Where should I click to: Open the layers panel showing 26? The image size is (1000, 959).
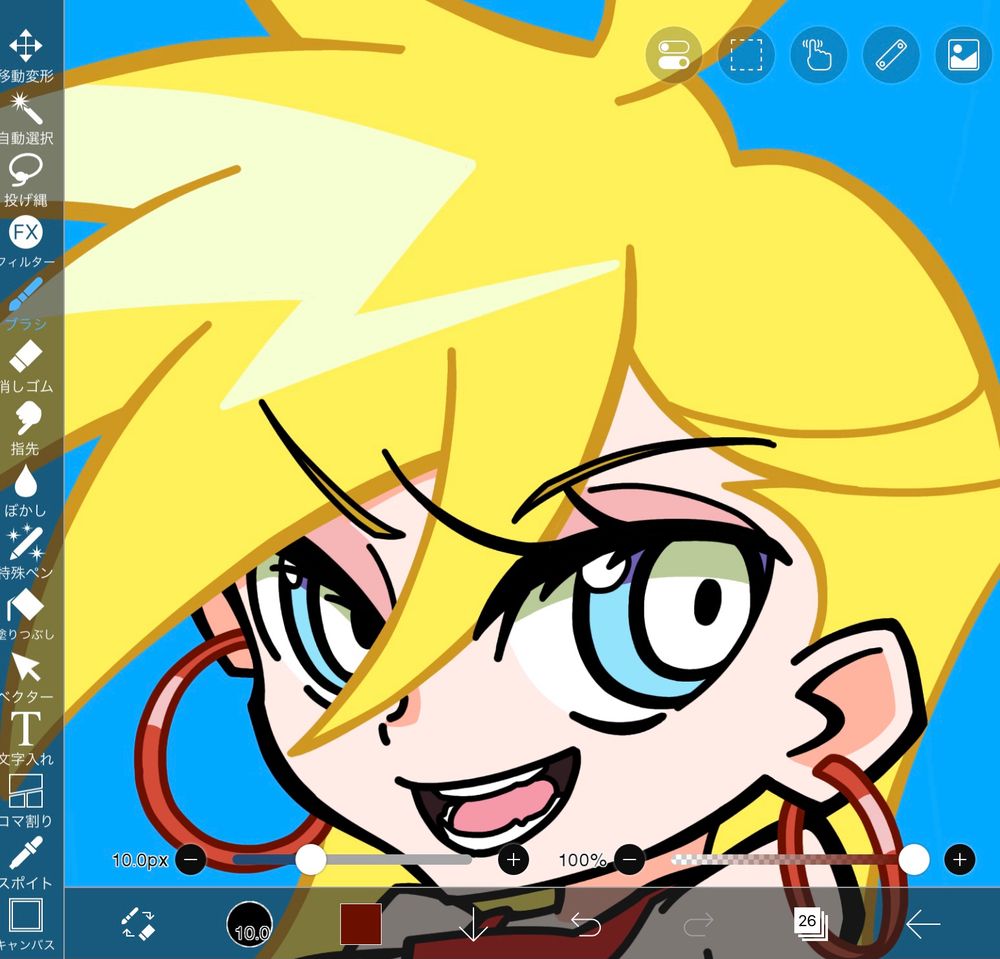point(810,924)
